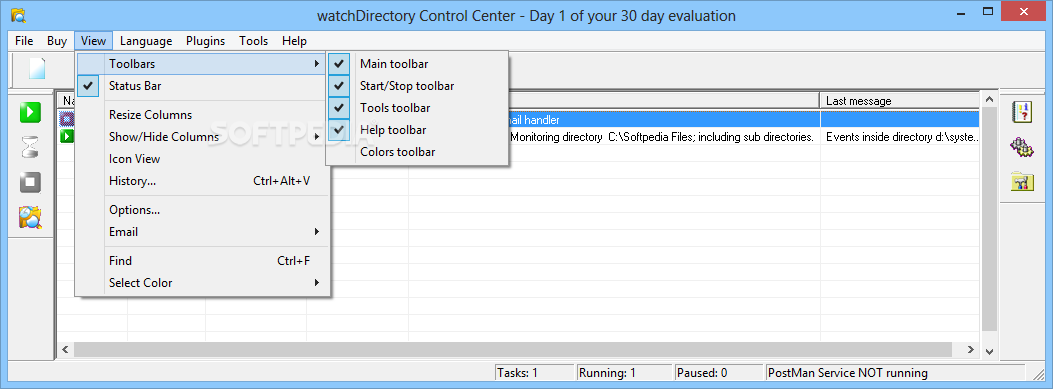Image resolution: width=1053 pixels, height=389 pixels.
Task: Click the Last message column header
Action: click(x=900, y=101)
